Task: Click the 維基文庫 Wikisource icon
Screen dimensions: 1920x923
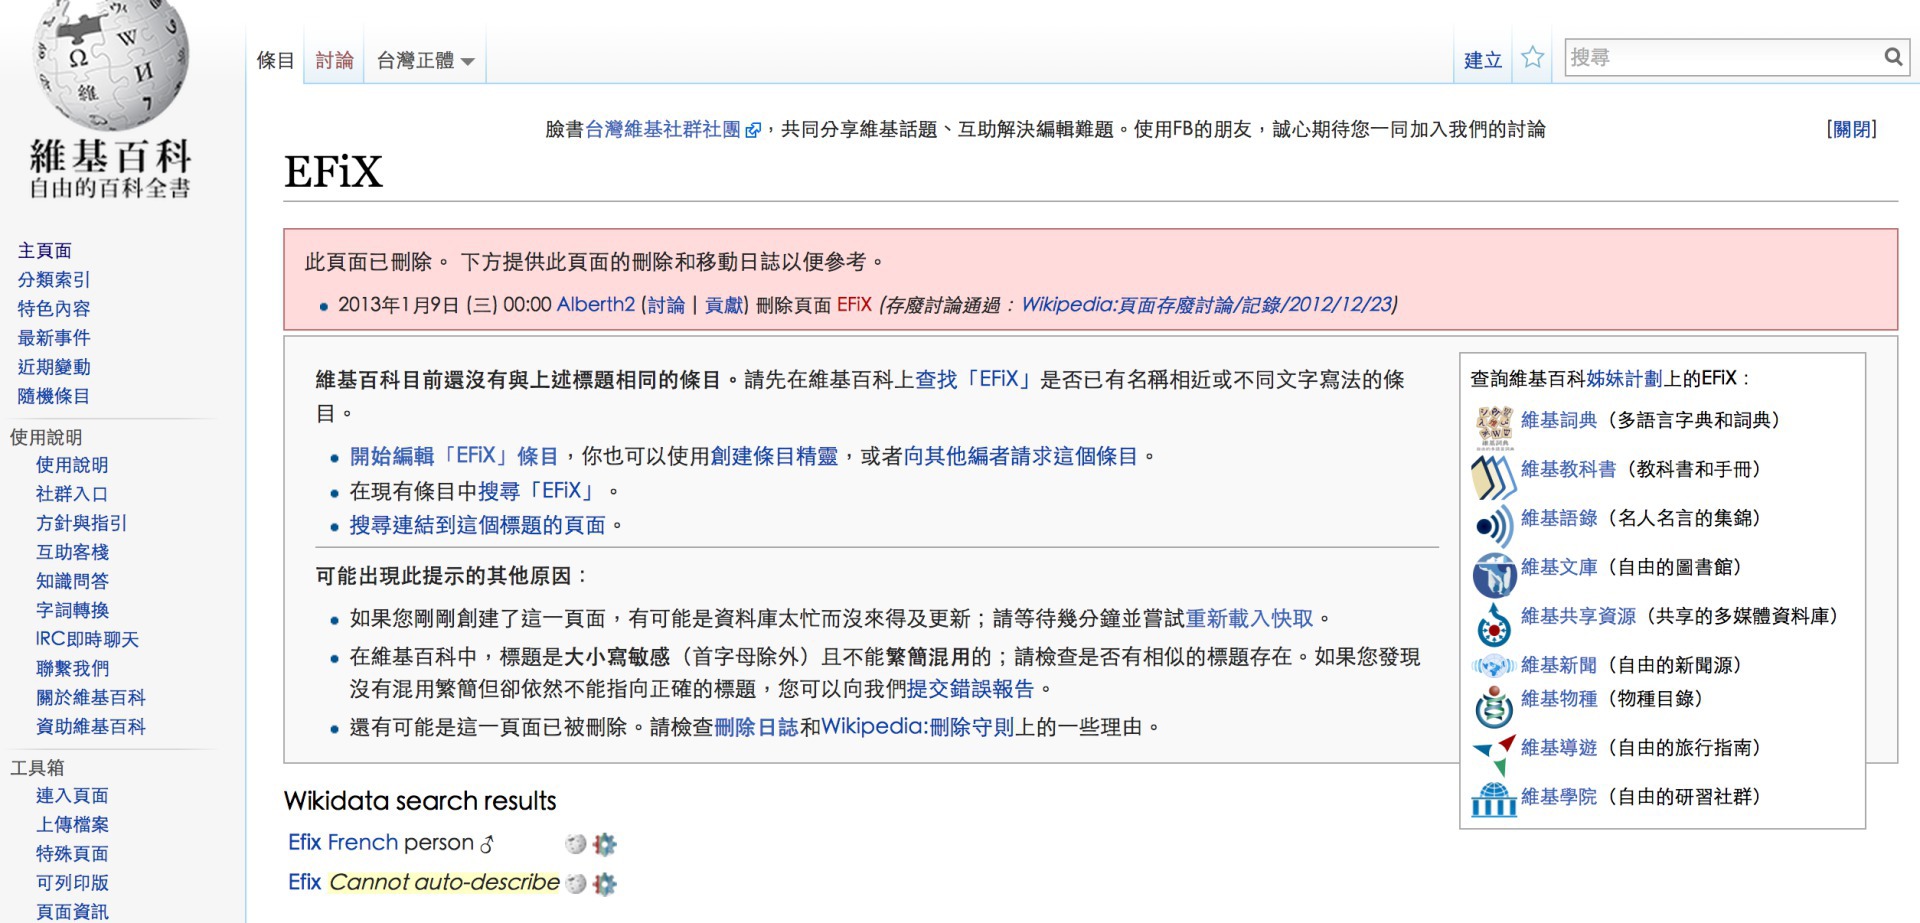Action: tap(1494, 574)
